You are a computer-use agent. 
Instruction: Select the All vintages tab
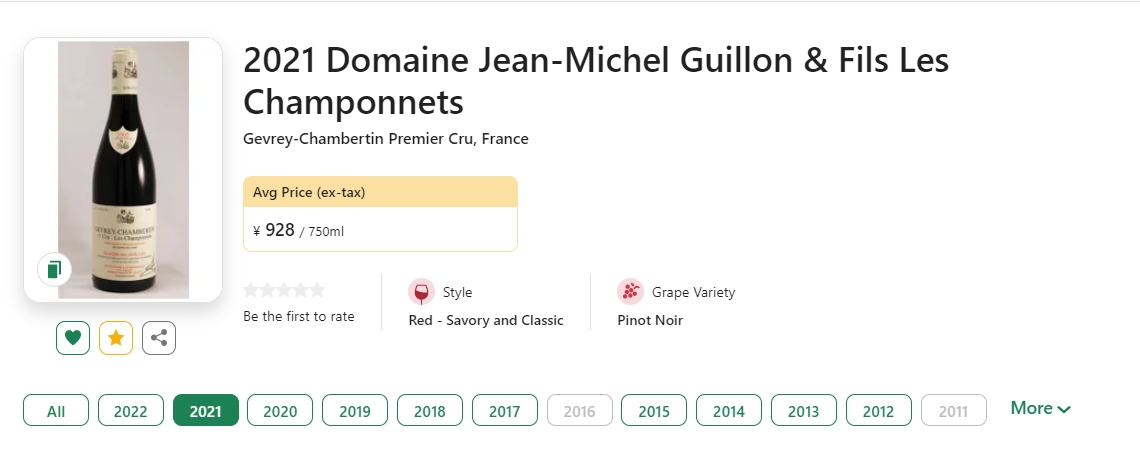(x=56, y=411)
